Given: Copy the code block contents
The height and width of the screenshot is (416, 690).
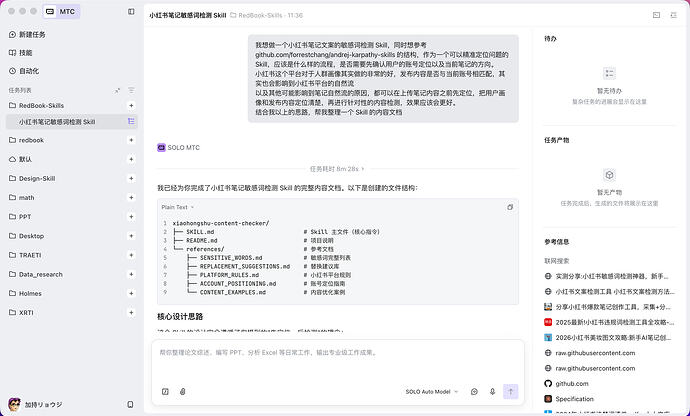Looking at the screenshot, I should pyautogui.click(x=510, y=207).
